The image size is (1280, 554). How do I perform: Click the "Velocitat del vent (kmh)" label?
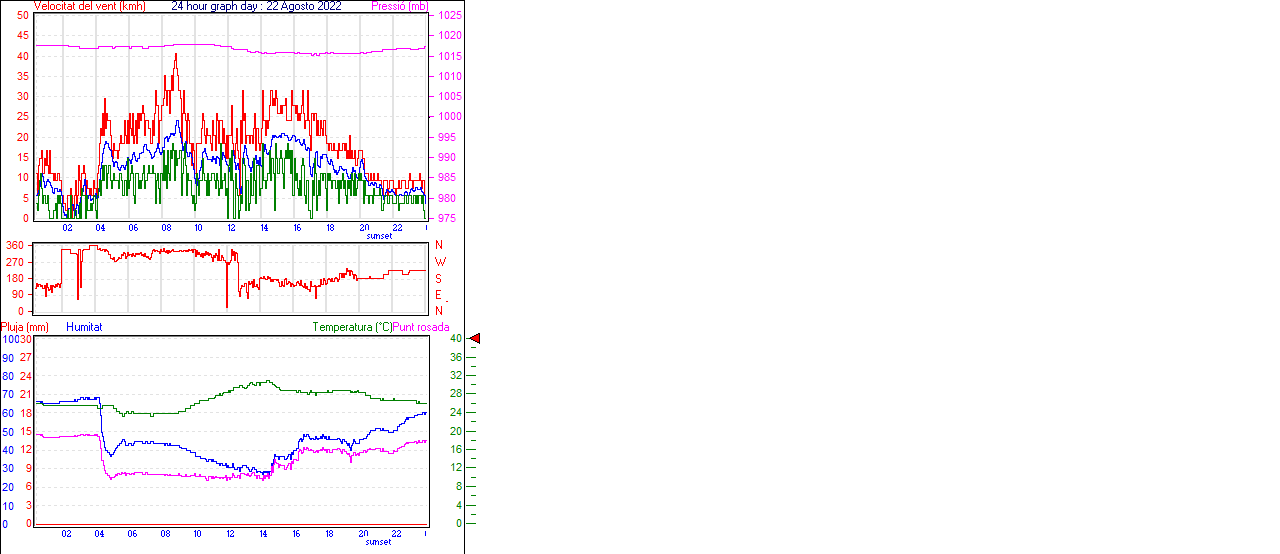[89, 6]
